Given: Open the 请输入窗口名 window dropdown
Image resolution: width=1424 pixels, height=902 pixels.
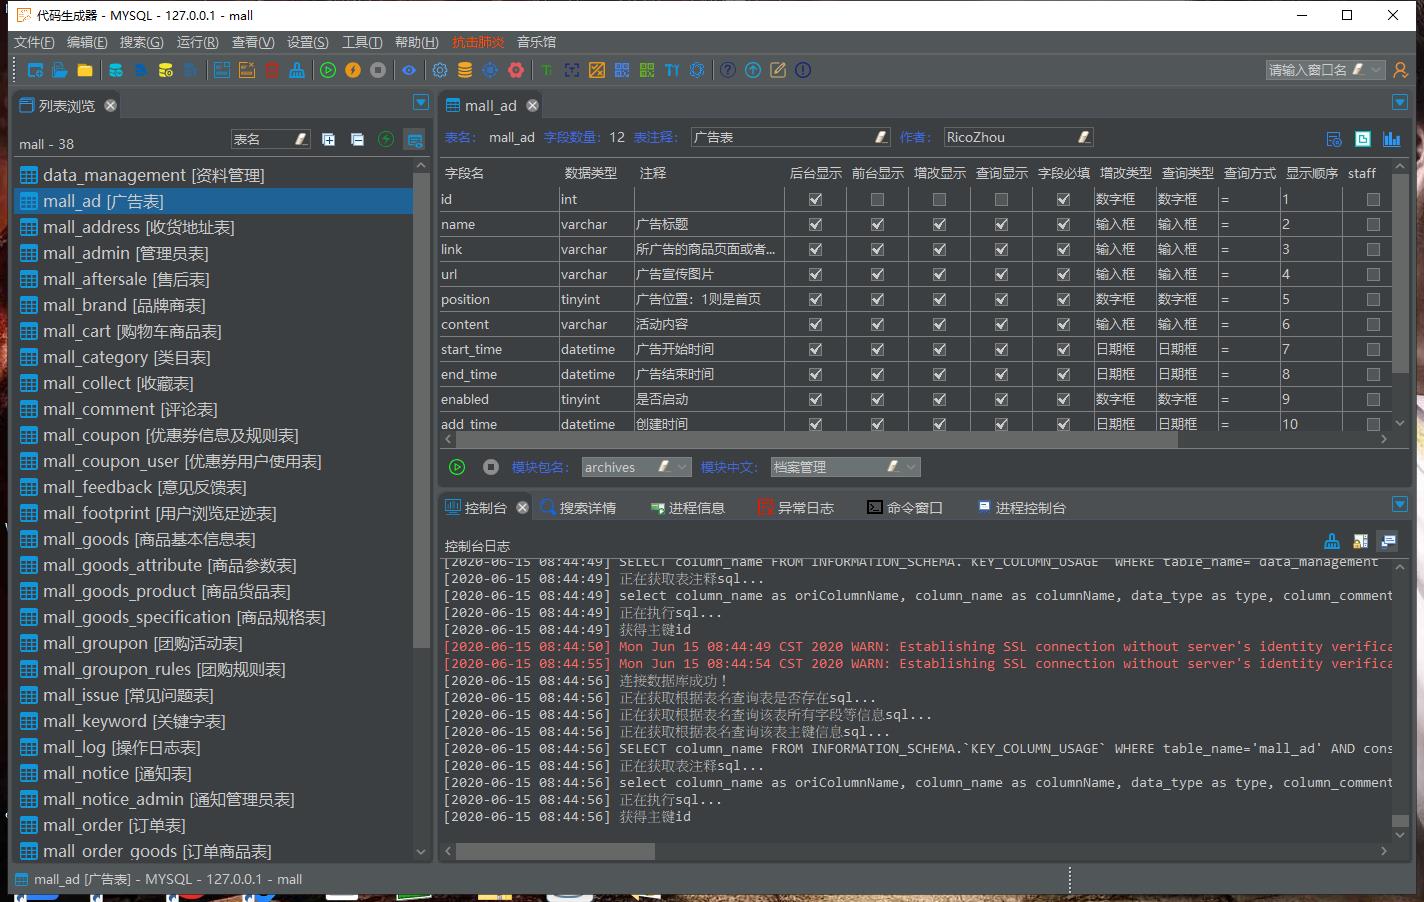Looking at the screenshot, I should [x=1377, y=70].
